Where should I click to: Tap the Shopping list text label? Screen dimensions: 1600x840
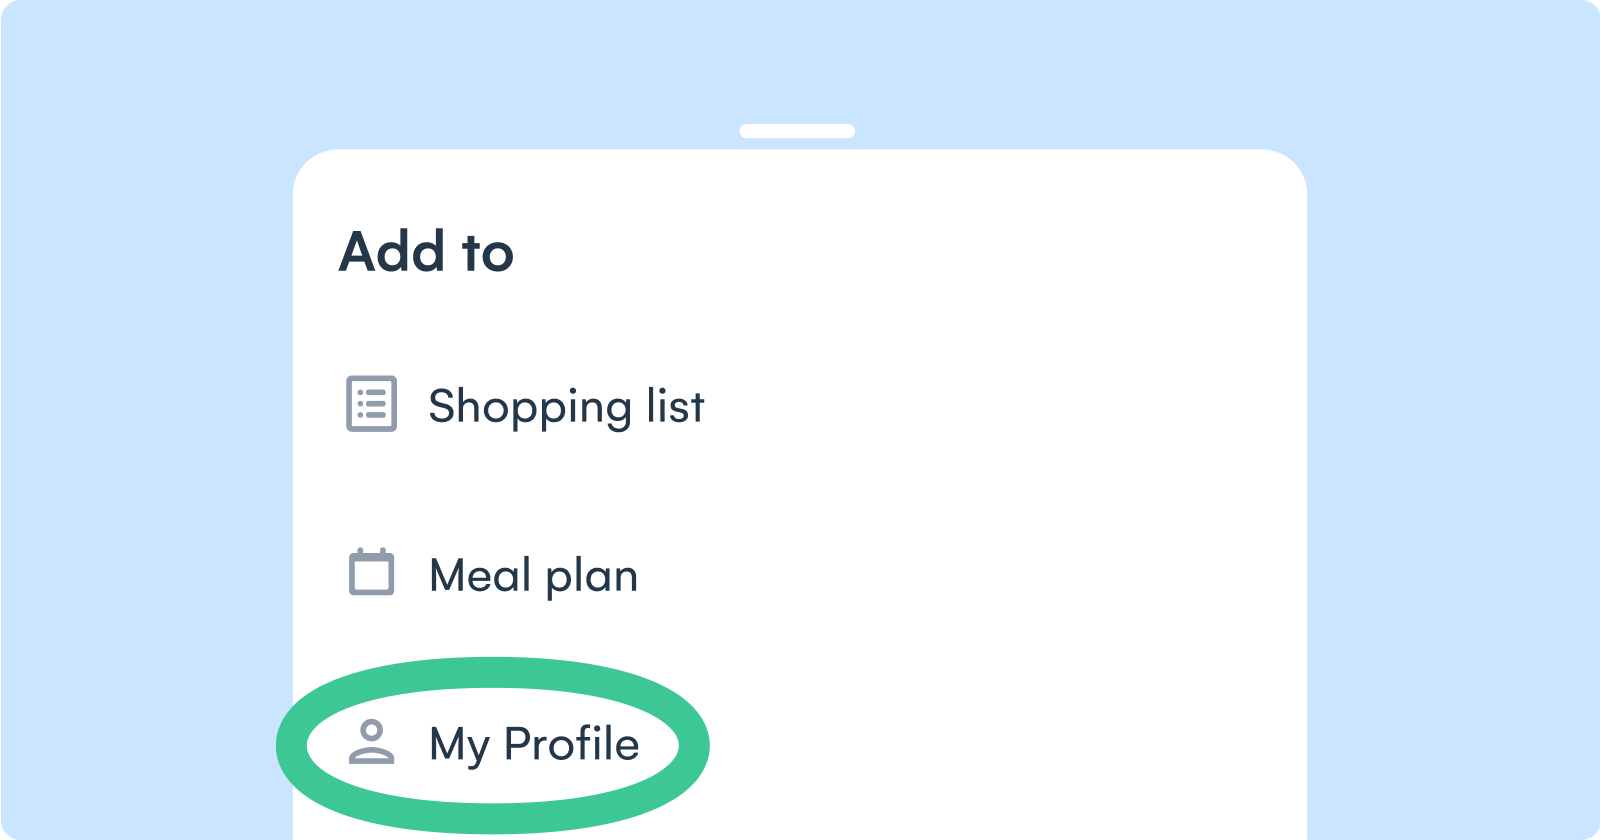pos(566,406)
